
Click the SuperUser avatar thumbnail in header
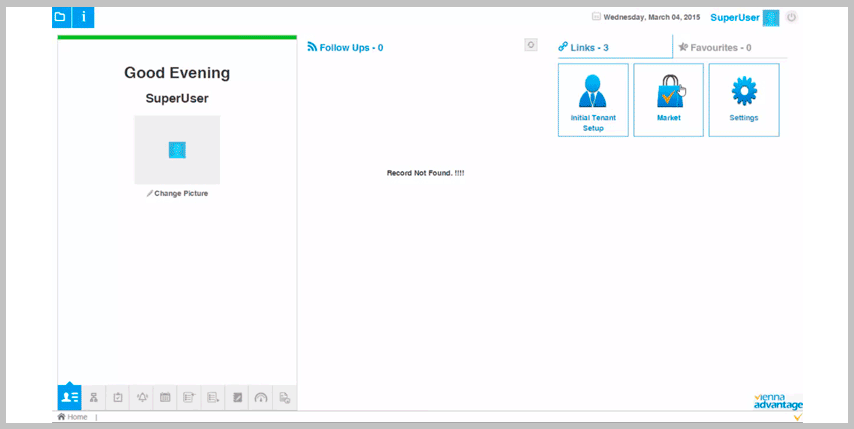[771, 18]
